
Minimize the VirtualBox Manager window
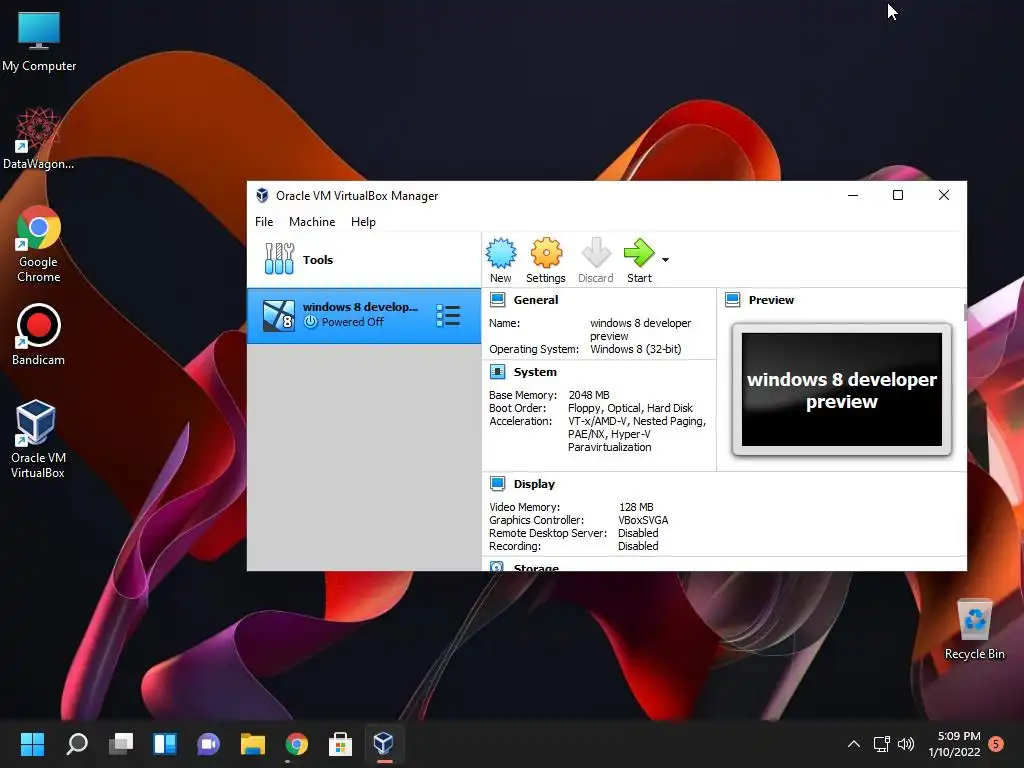pos(853,195)
